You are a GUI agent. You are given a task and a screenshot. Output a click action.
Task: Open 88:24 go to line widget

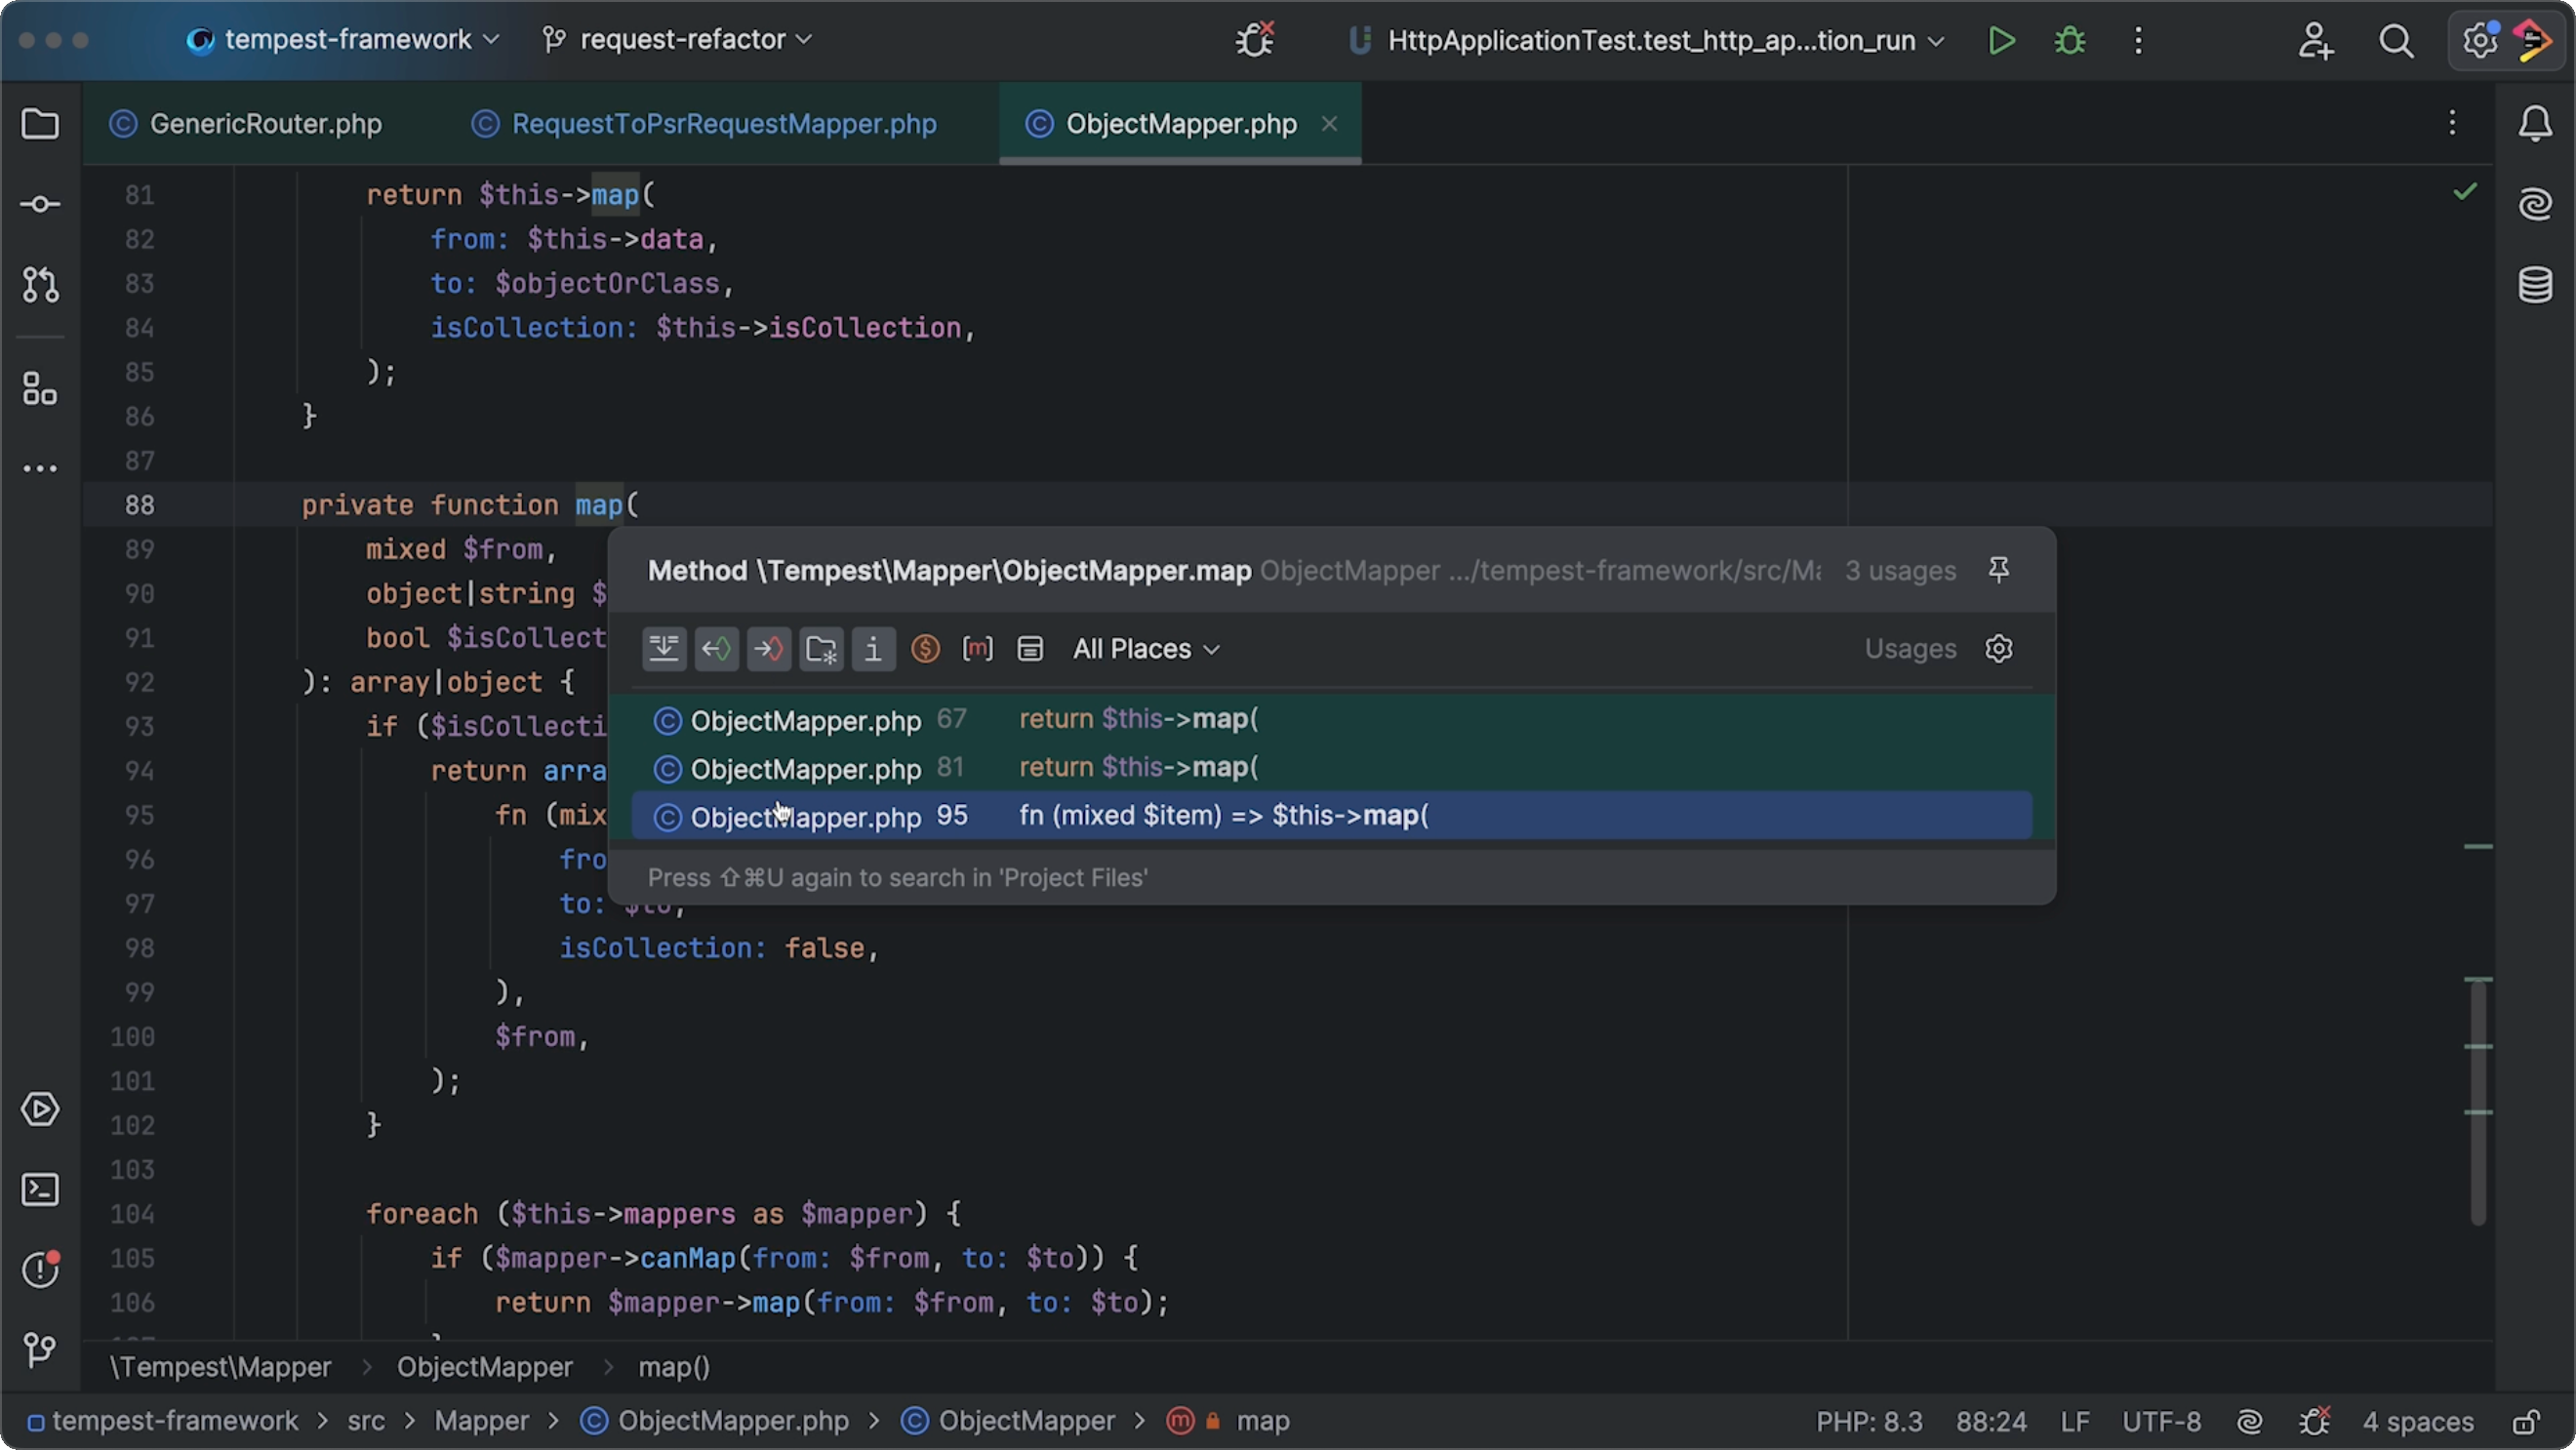[1991, 1421]
